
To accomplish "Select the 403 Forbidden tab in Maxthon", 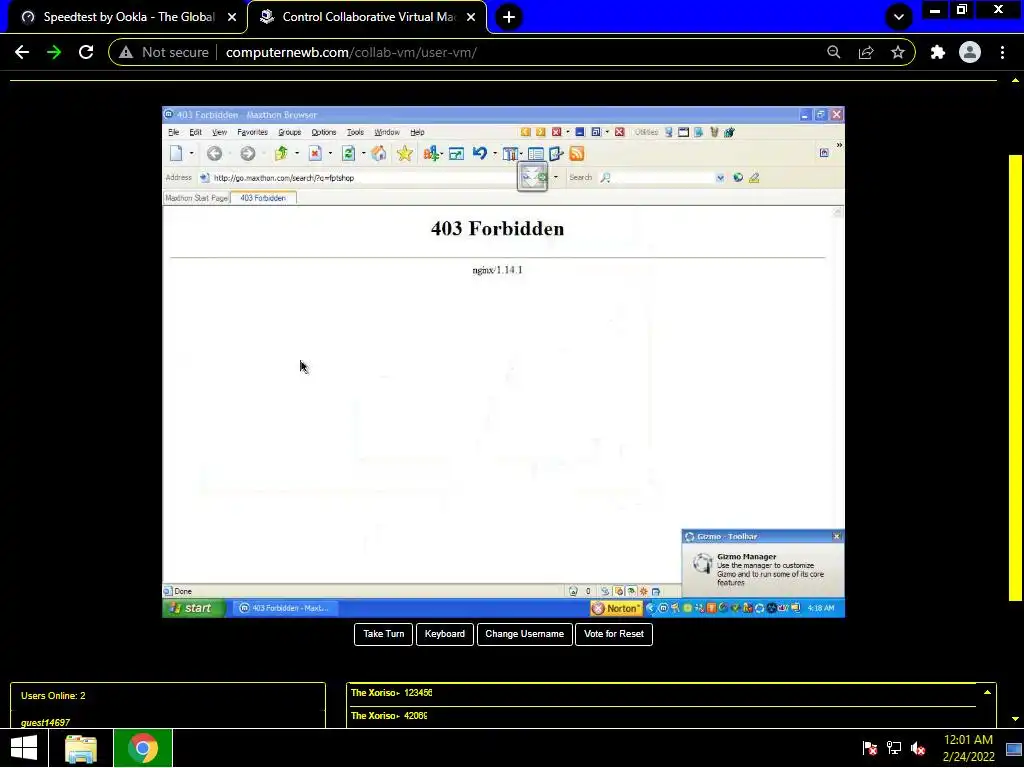I will click(x=263, y=198).
